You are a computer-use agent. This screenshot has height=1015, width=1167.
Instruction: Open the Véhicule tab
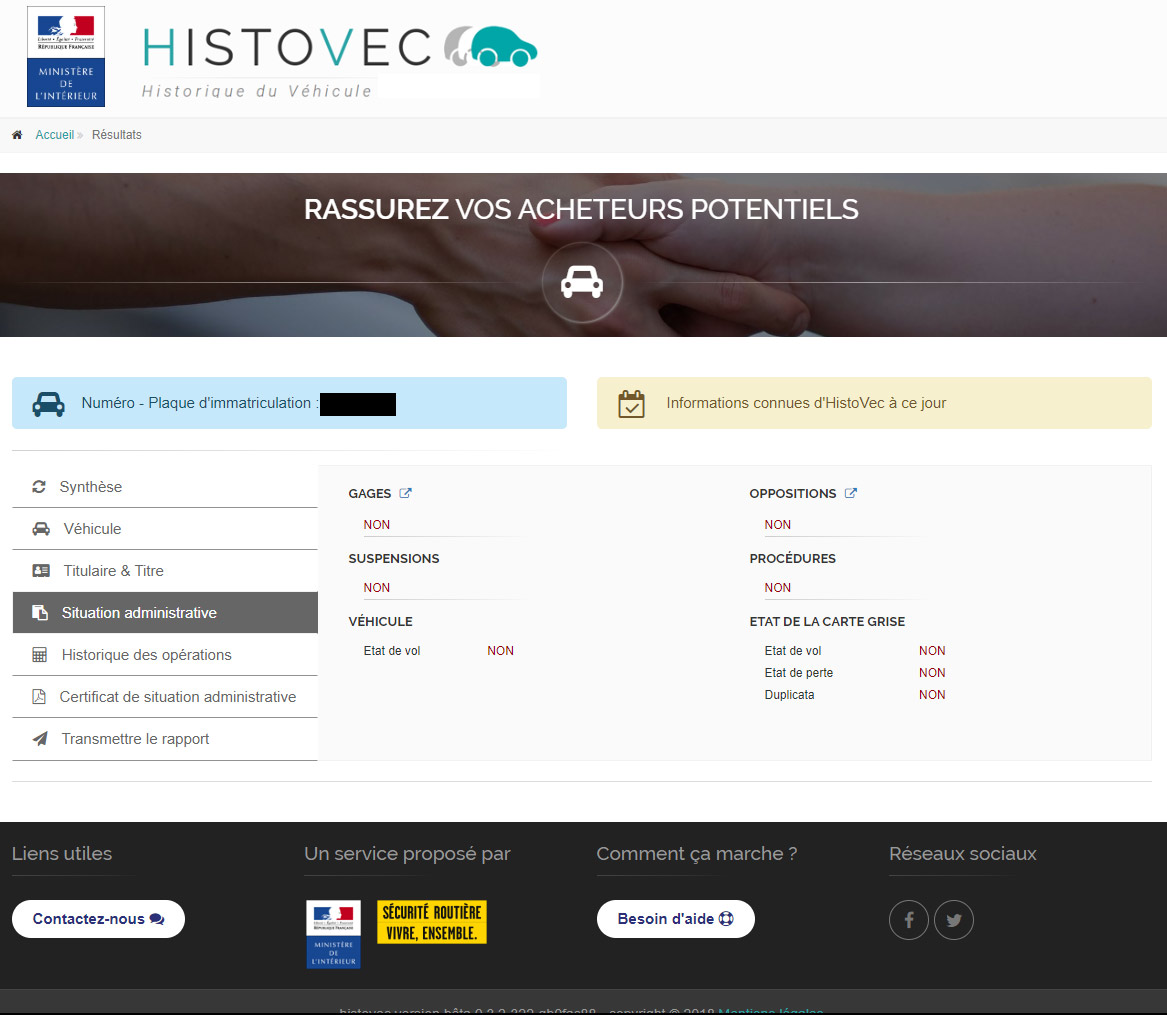tap(165, 529)
